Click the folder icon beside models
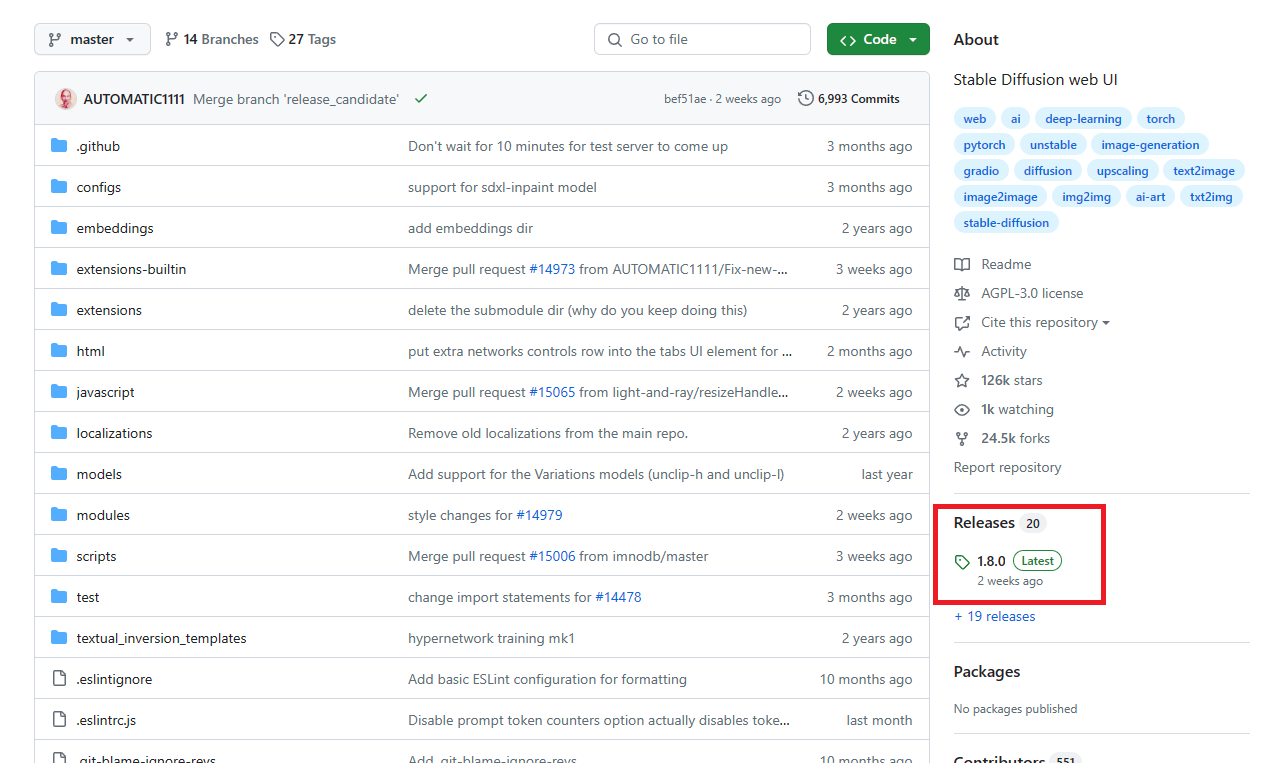The width and height of the screenshot is (1268, 763). 58,474
